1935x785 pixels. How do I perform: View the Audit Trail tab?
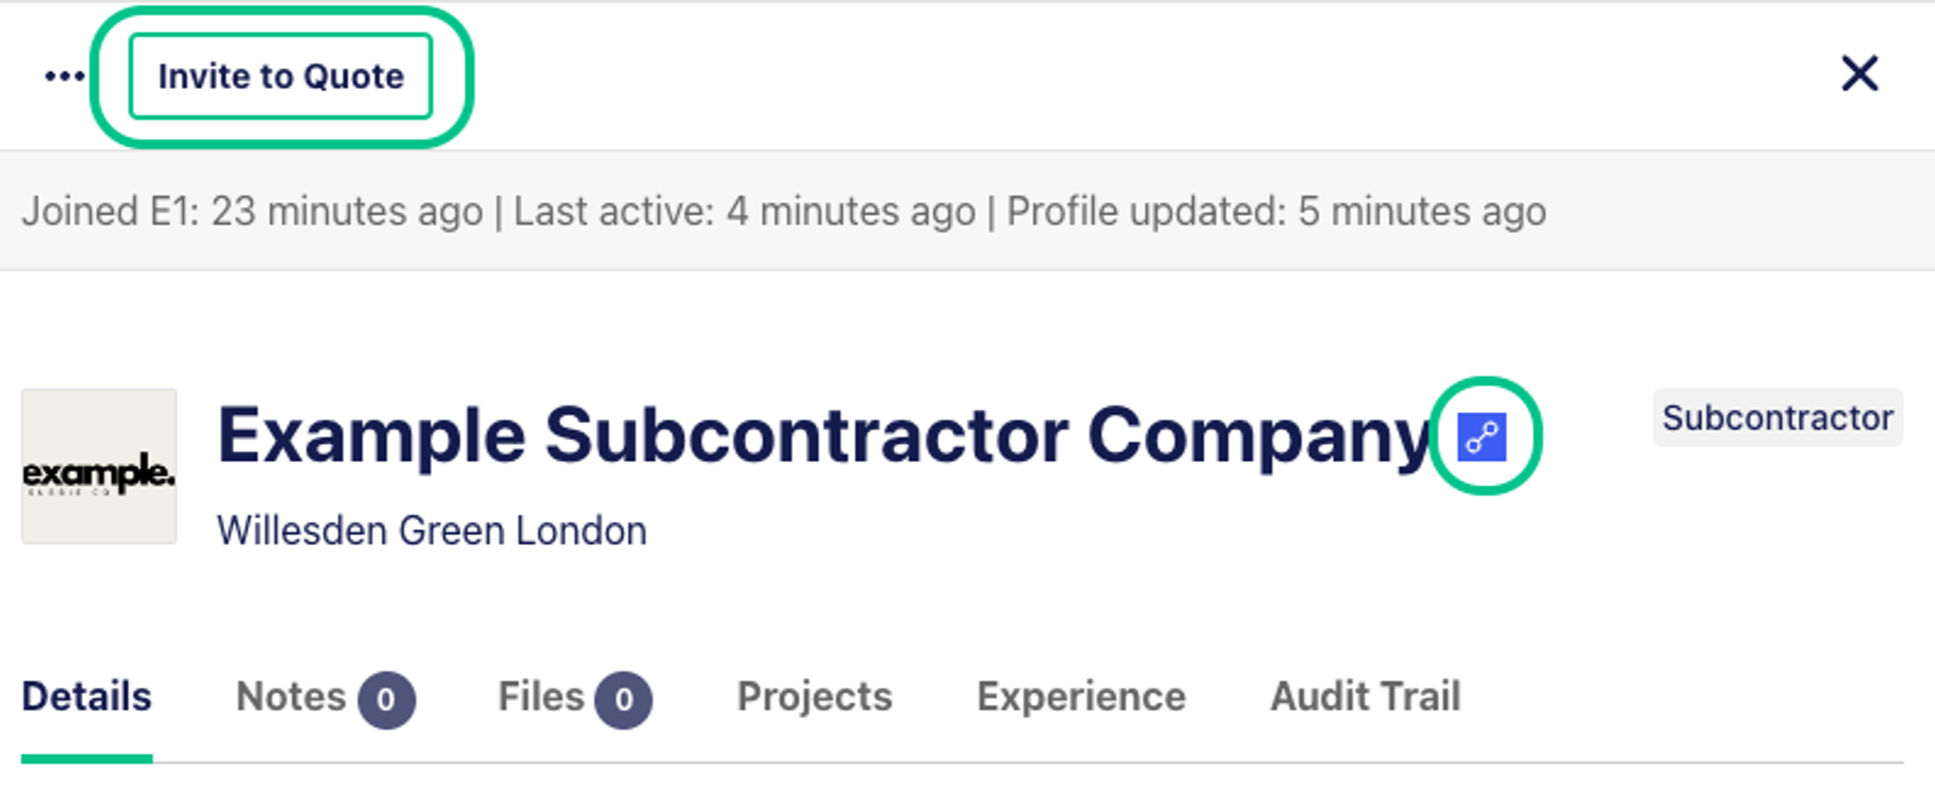coord(1365,696)
